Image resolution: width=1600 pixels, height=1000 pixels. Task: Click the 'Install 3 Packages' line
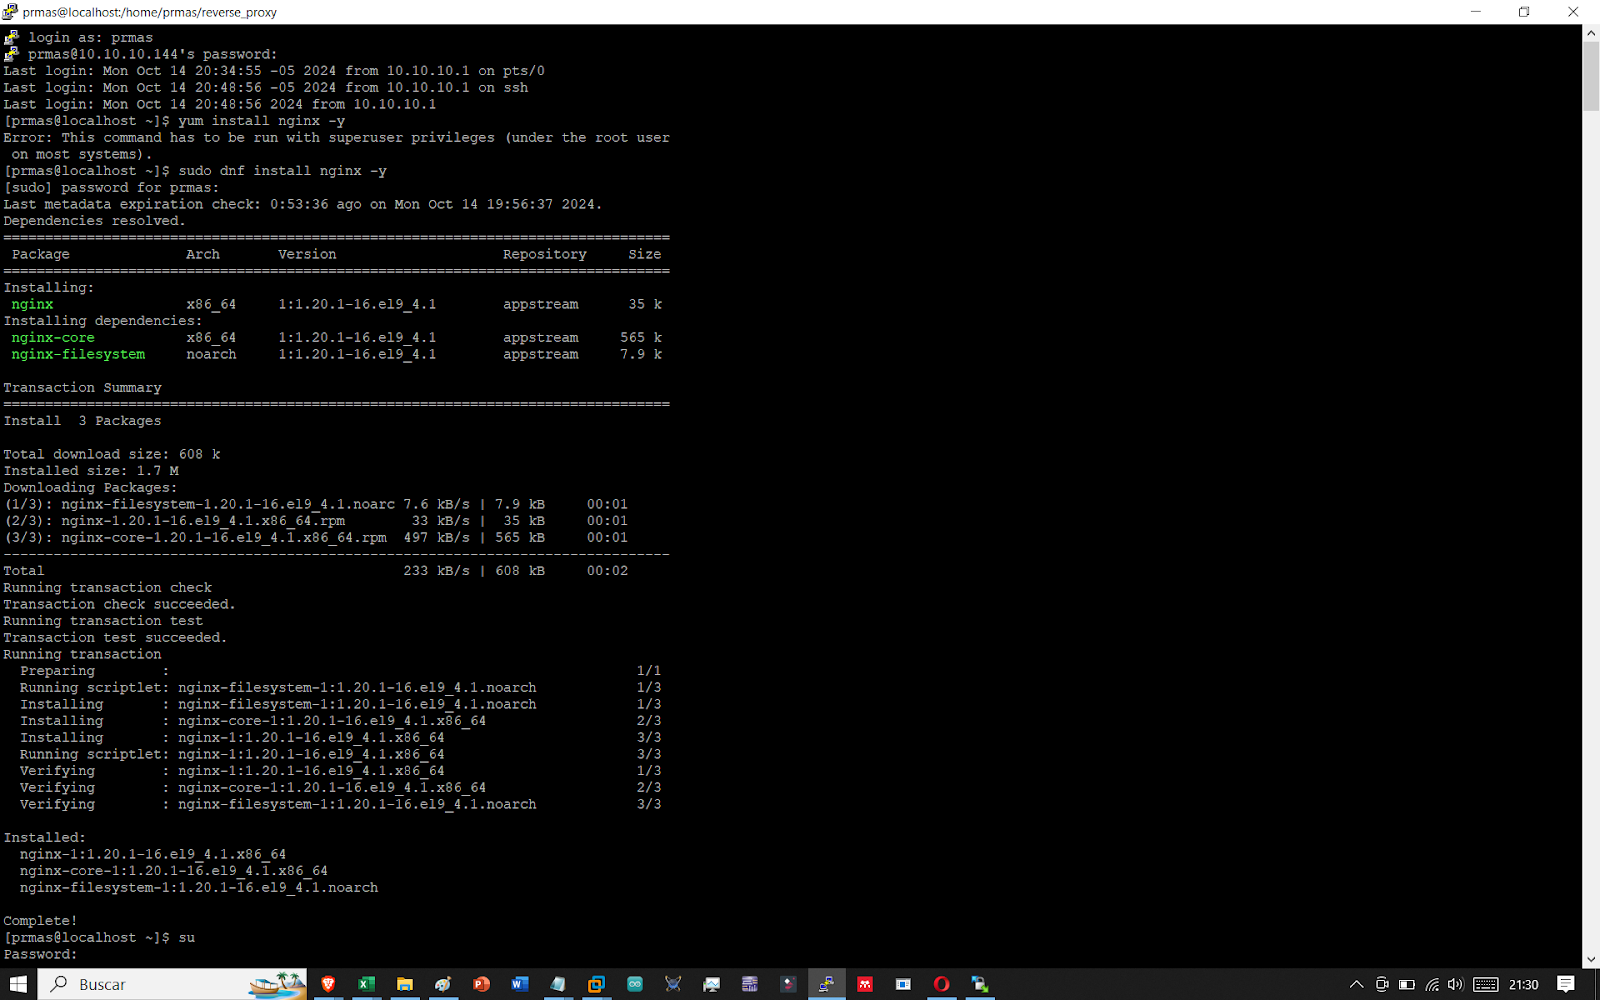pyautogui.click(x=82, y=421)
